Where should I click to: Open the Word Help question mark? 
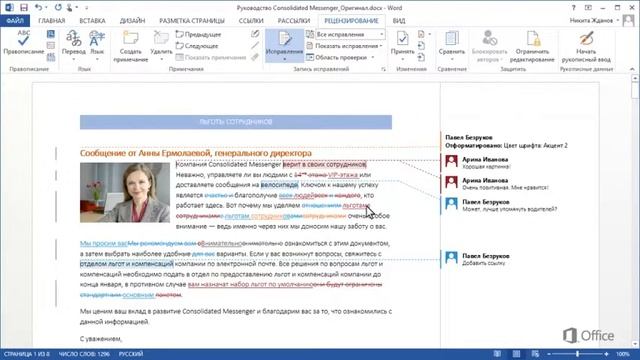[x=573, y=8]
